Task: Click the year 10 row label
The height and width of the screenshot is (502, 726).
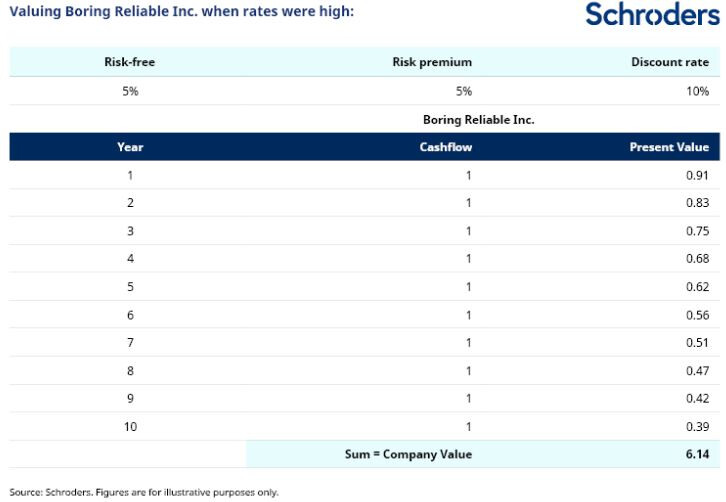Action: (130, 427)
